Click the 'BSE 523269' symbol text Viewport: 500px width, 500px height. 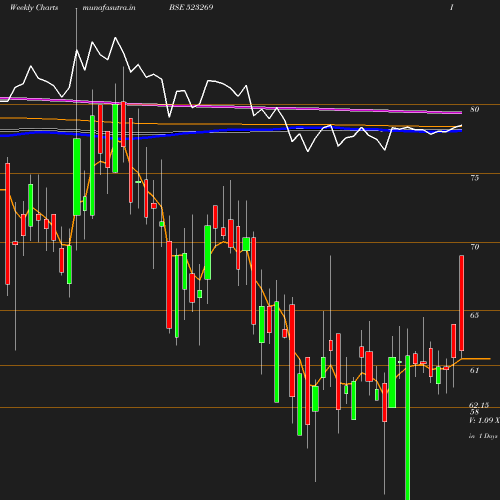point(191,7)
